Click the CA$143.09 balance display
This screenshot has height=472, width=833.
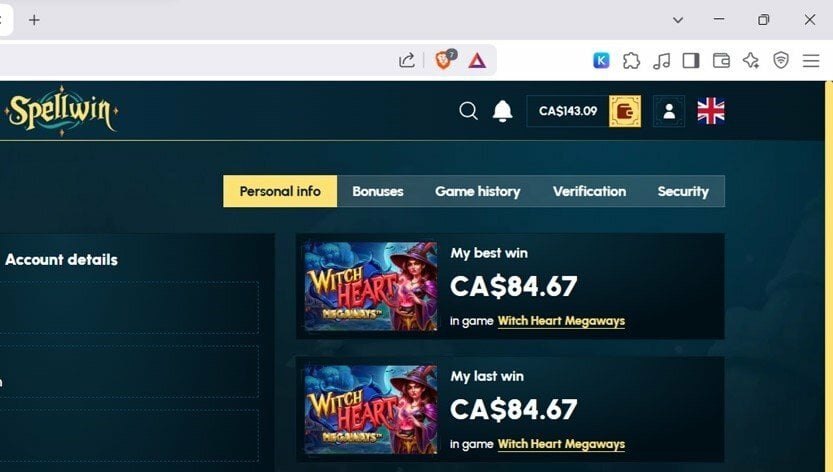pos(568,111)
